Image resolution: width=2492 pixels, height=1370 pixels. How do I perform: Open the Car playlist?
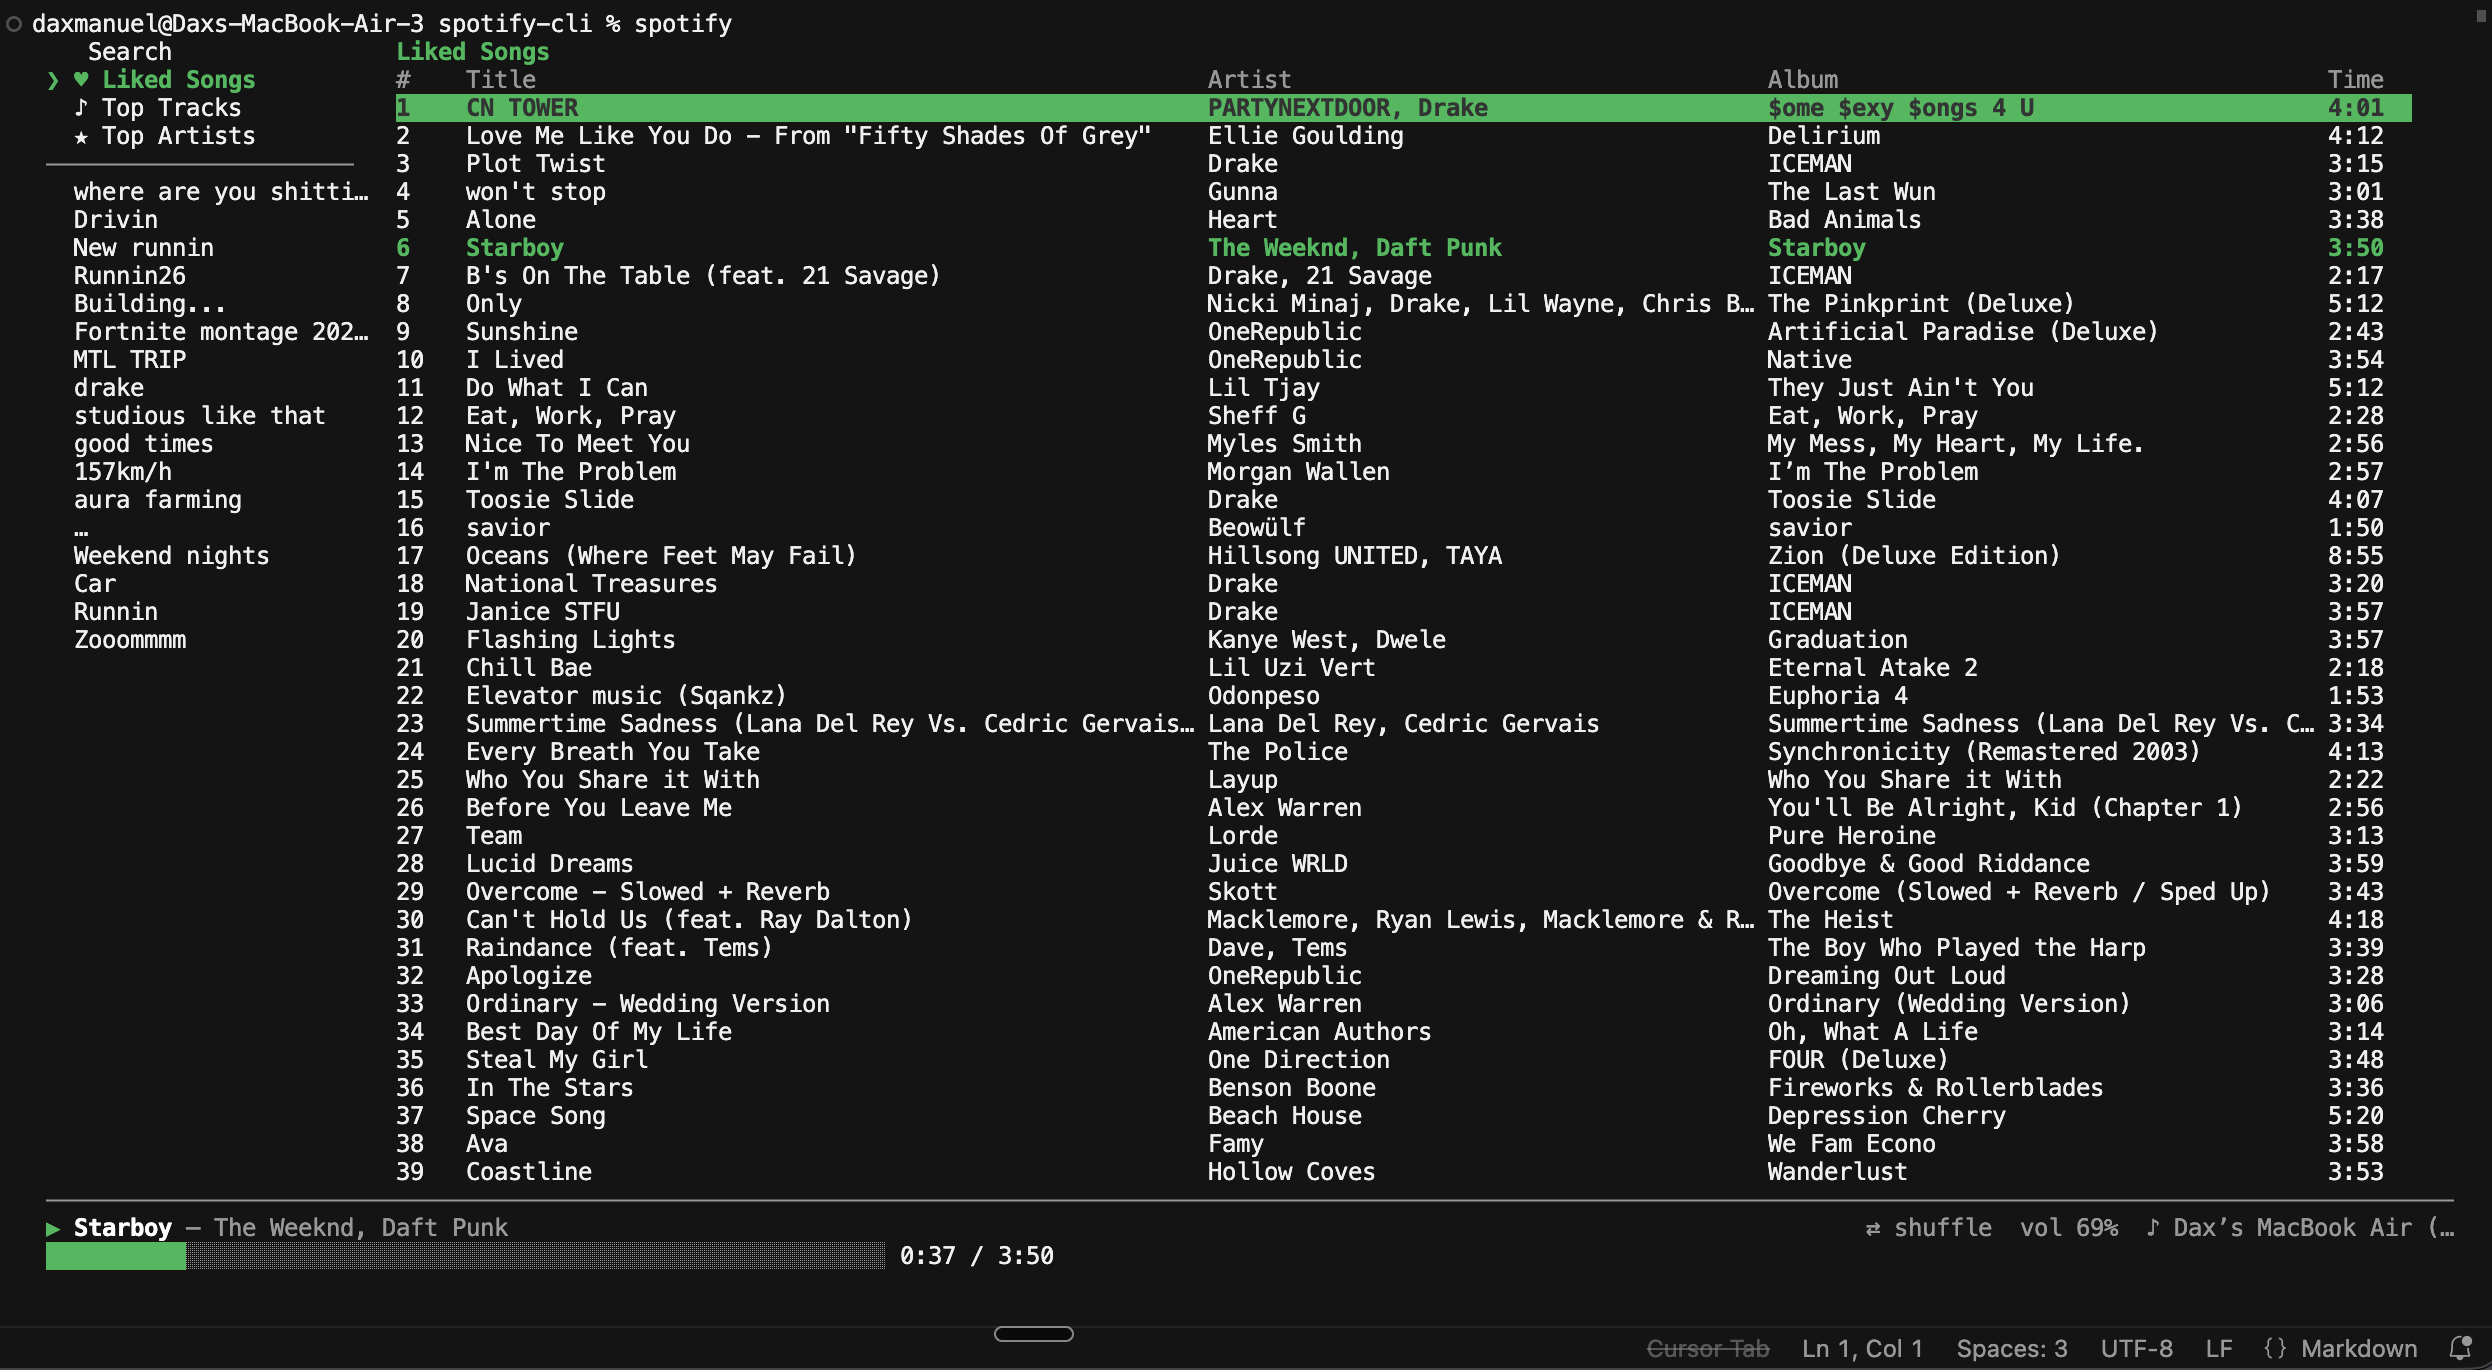click(x=94, y=584)
